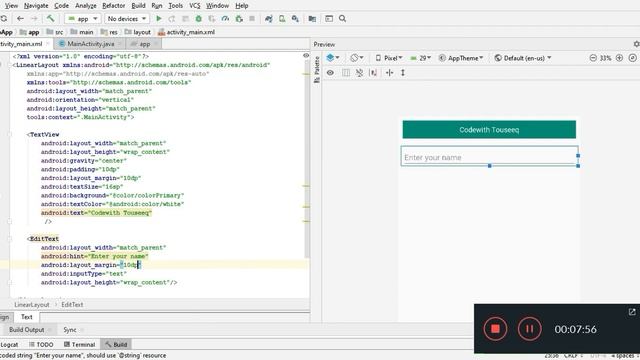Open the Analyze menu
The height and width of the screenshot is (360, 640).
click(x=86, y=6)
